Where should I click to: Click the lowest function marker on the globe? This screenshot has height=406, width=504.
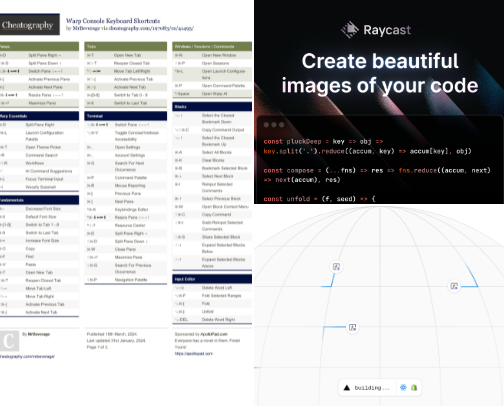[x=352, y=327]
